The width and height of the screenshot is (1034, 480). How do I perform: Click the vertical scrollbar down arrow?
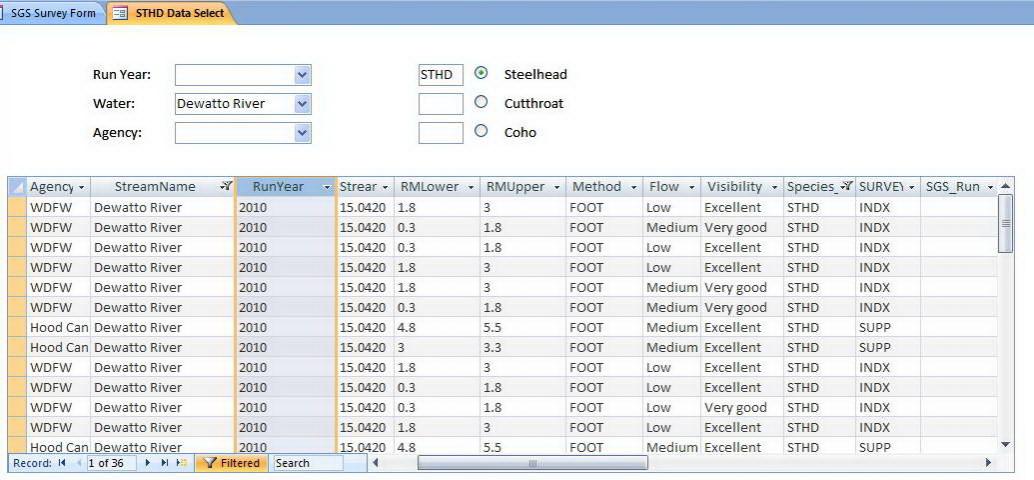1005,445
